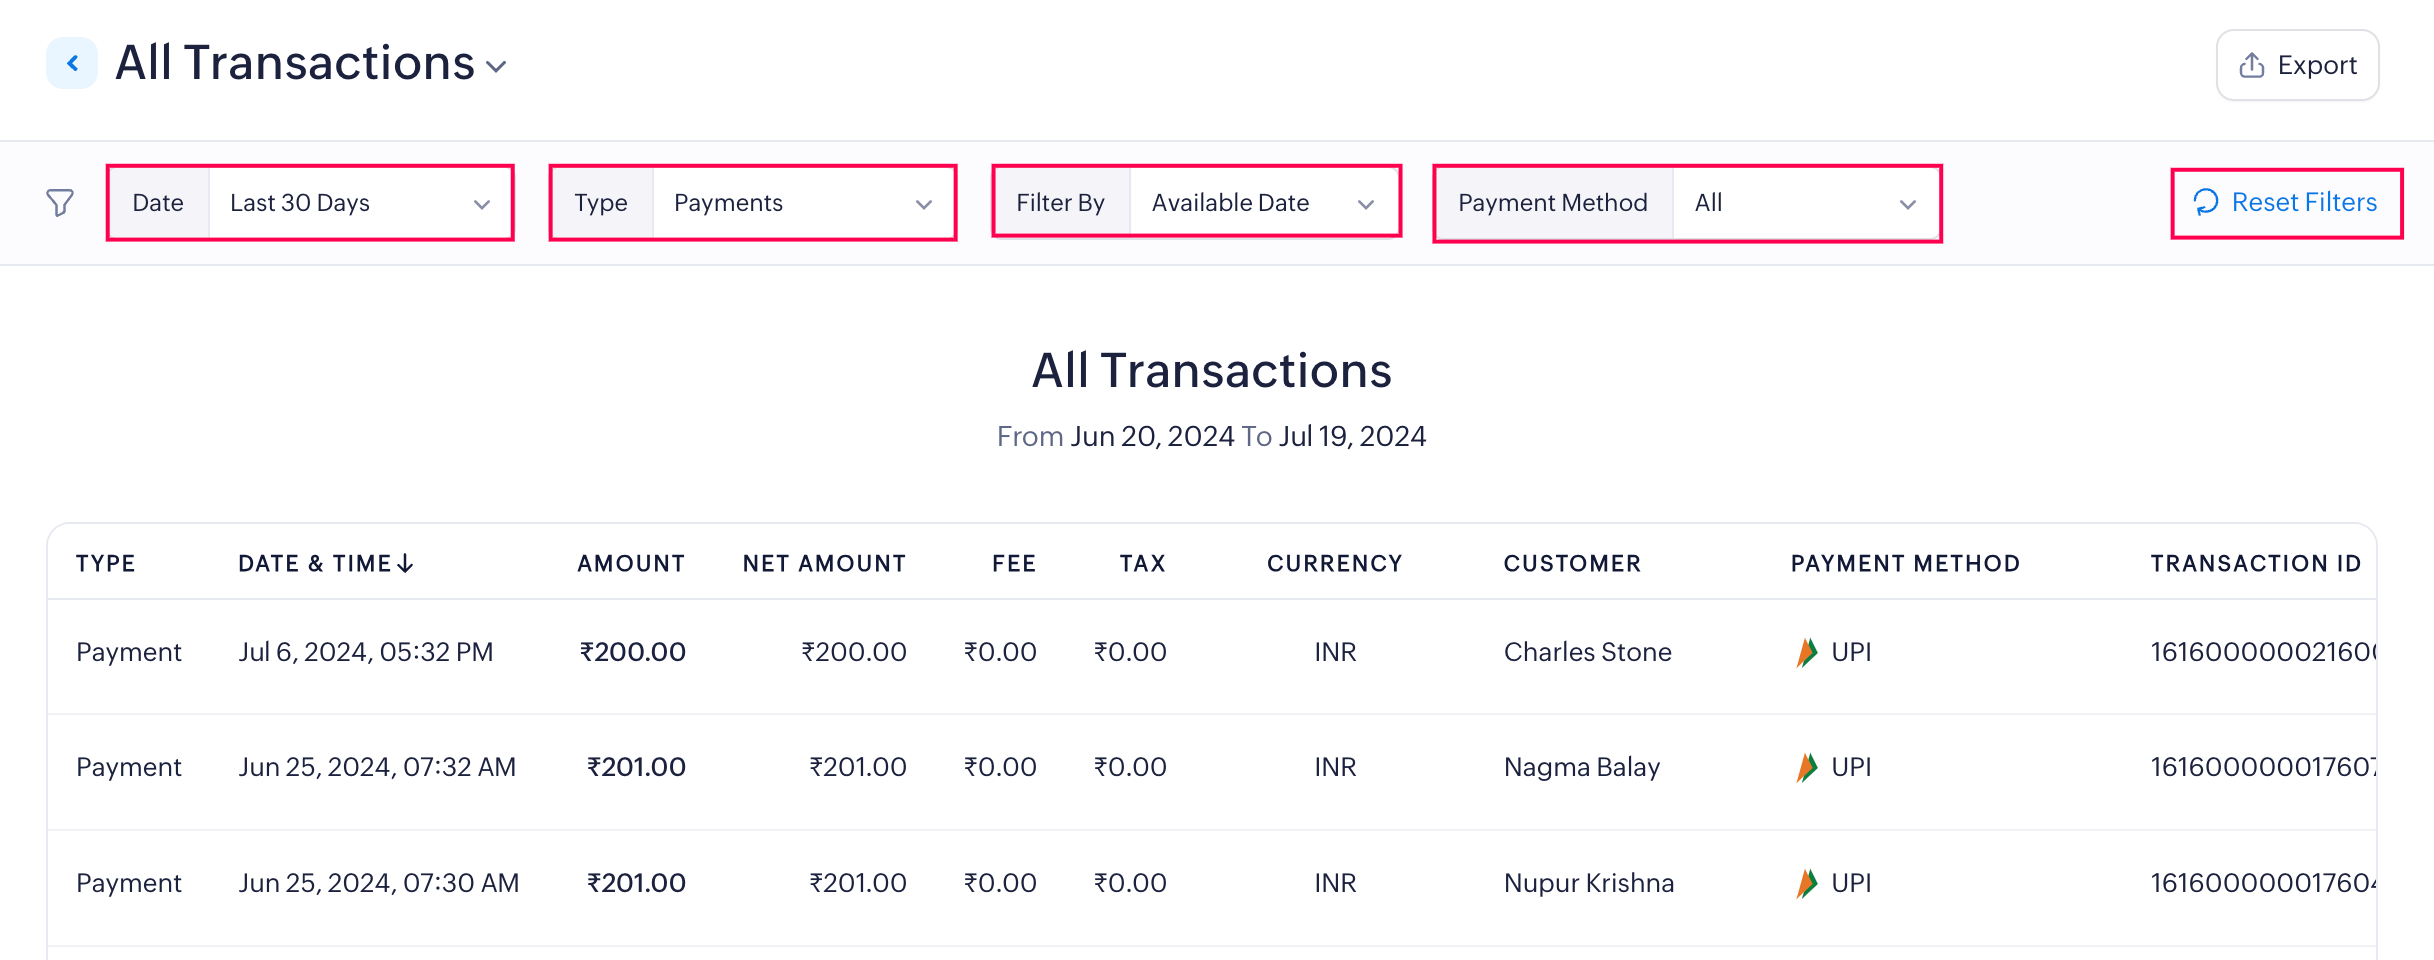The height and width of the screenshot is (960, 2434).
Task: Click the Amount column header
Action: pyautogui.click(x=631, y=564)
